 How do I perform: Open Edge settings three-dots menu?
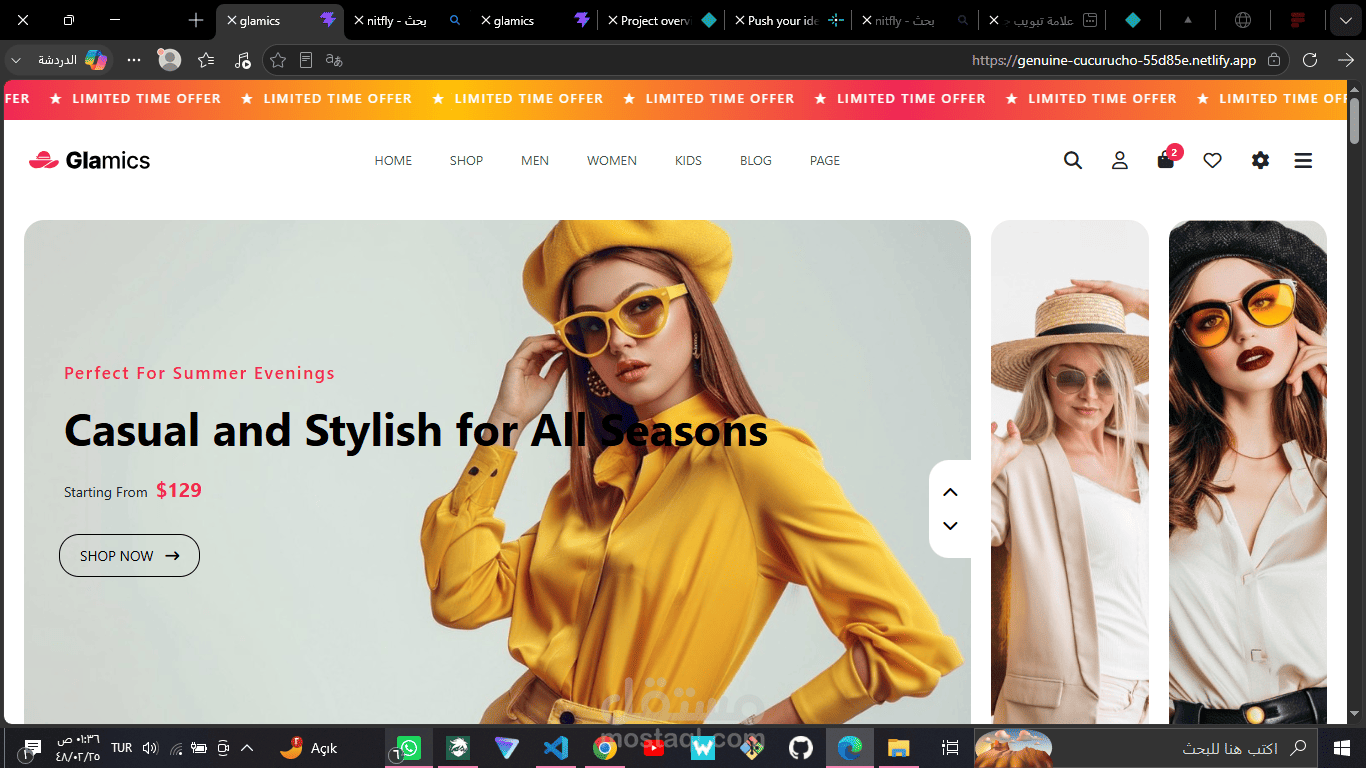click(x=134, y=60)
